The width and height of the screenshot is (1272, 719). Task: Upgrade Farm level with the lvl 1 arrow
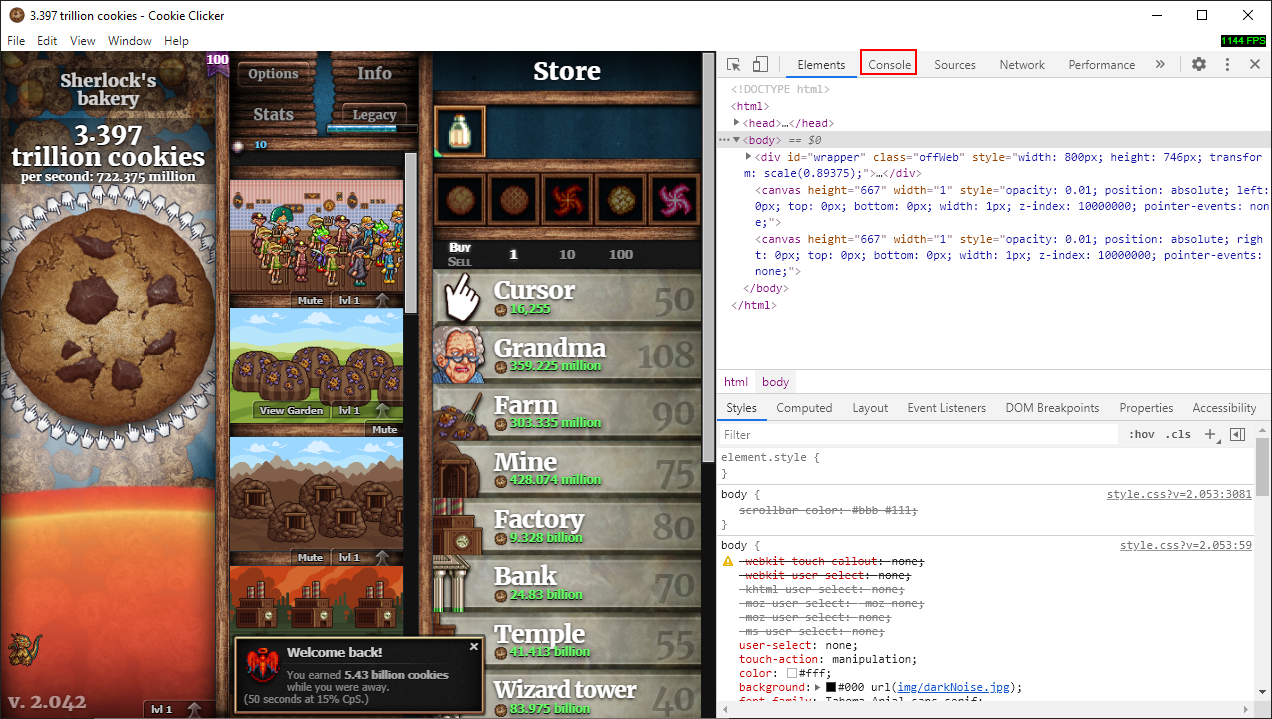383,410
